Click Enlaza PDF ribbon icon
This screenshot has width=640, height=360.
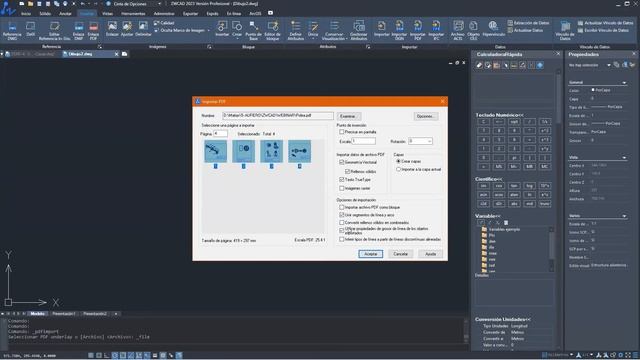(x=93, y=31)
